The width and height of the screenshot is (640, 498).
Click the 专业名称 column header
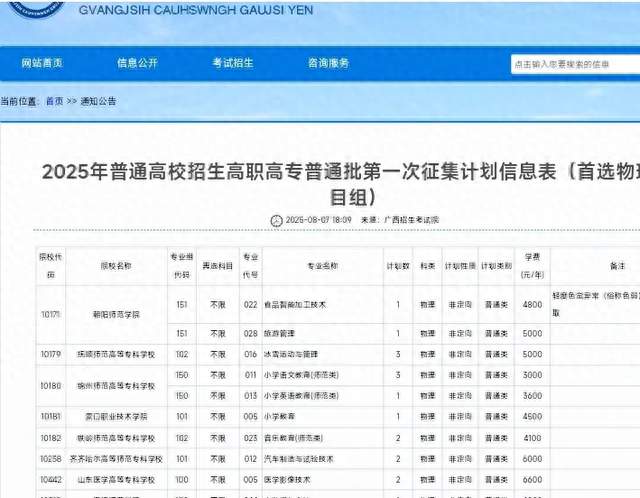click(x=322, y=266)
